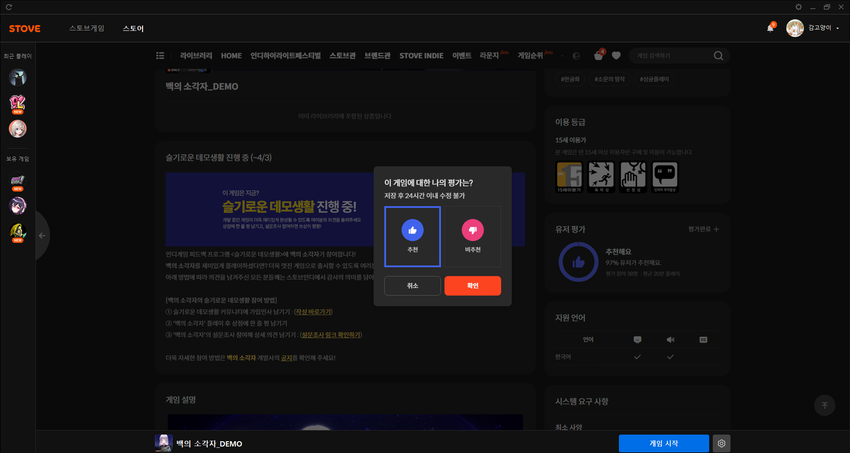The image size is (850, 453).
Task: Click 평가완료 plus link
Action: (x=704, y=229)
